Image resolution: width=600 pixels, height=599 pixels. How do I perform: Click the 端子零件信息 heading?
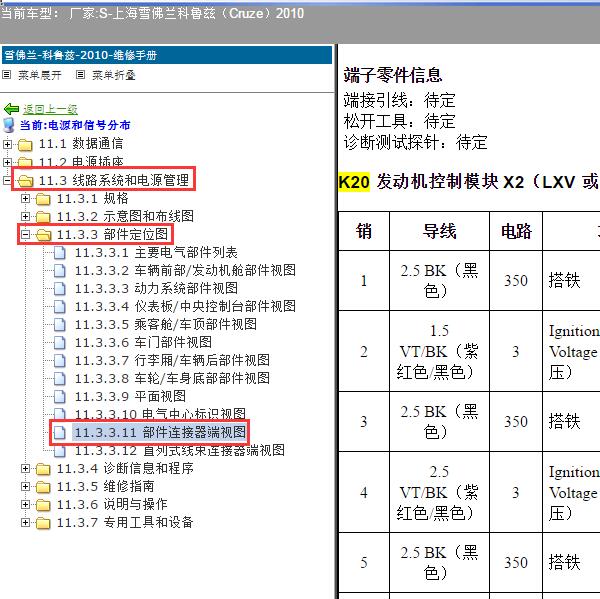(x=393, y=75)
